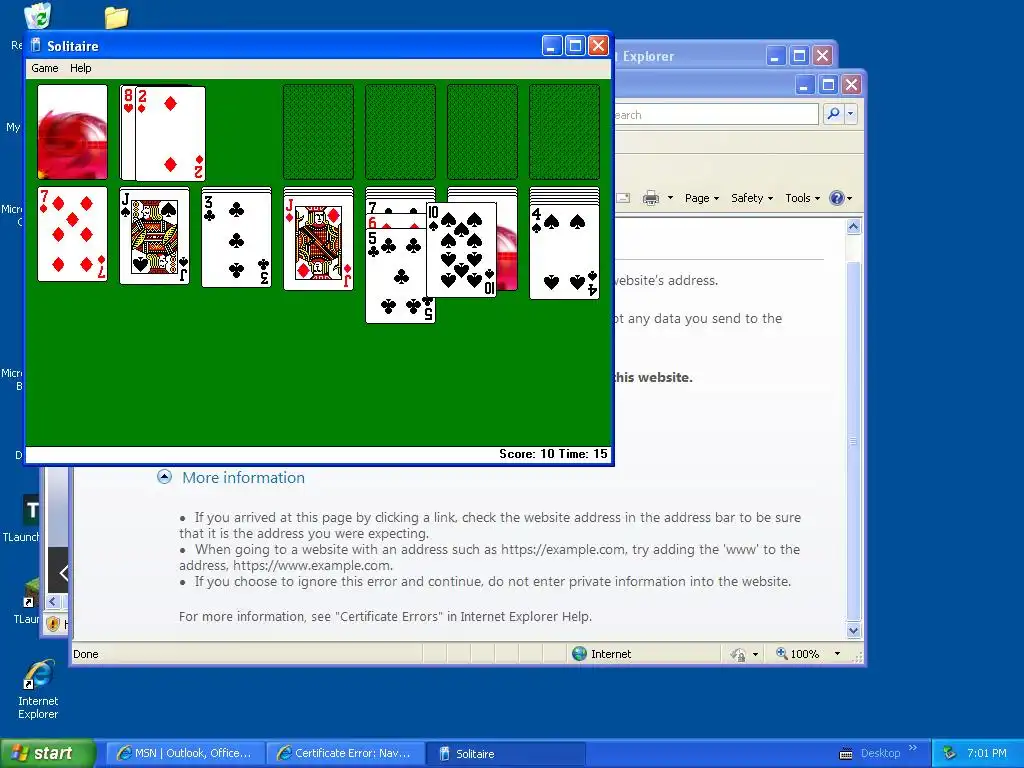Expand the zoom level dropdown arrow
Image resolution: width=1024 pixels, height=768 pixels.
[x=837, y=654]
